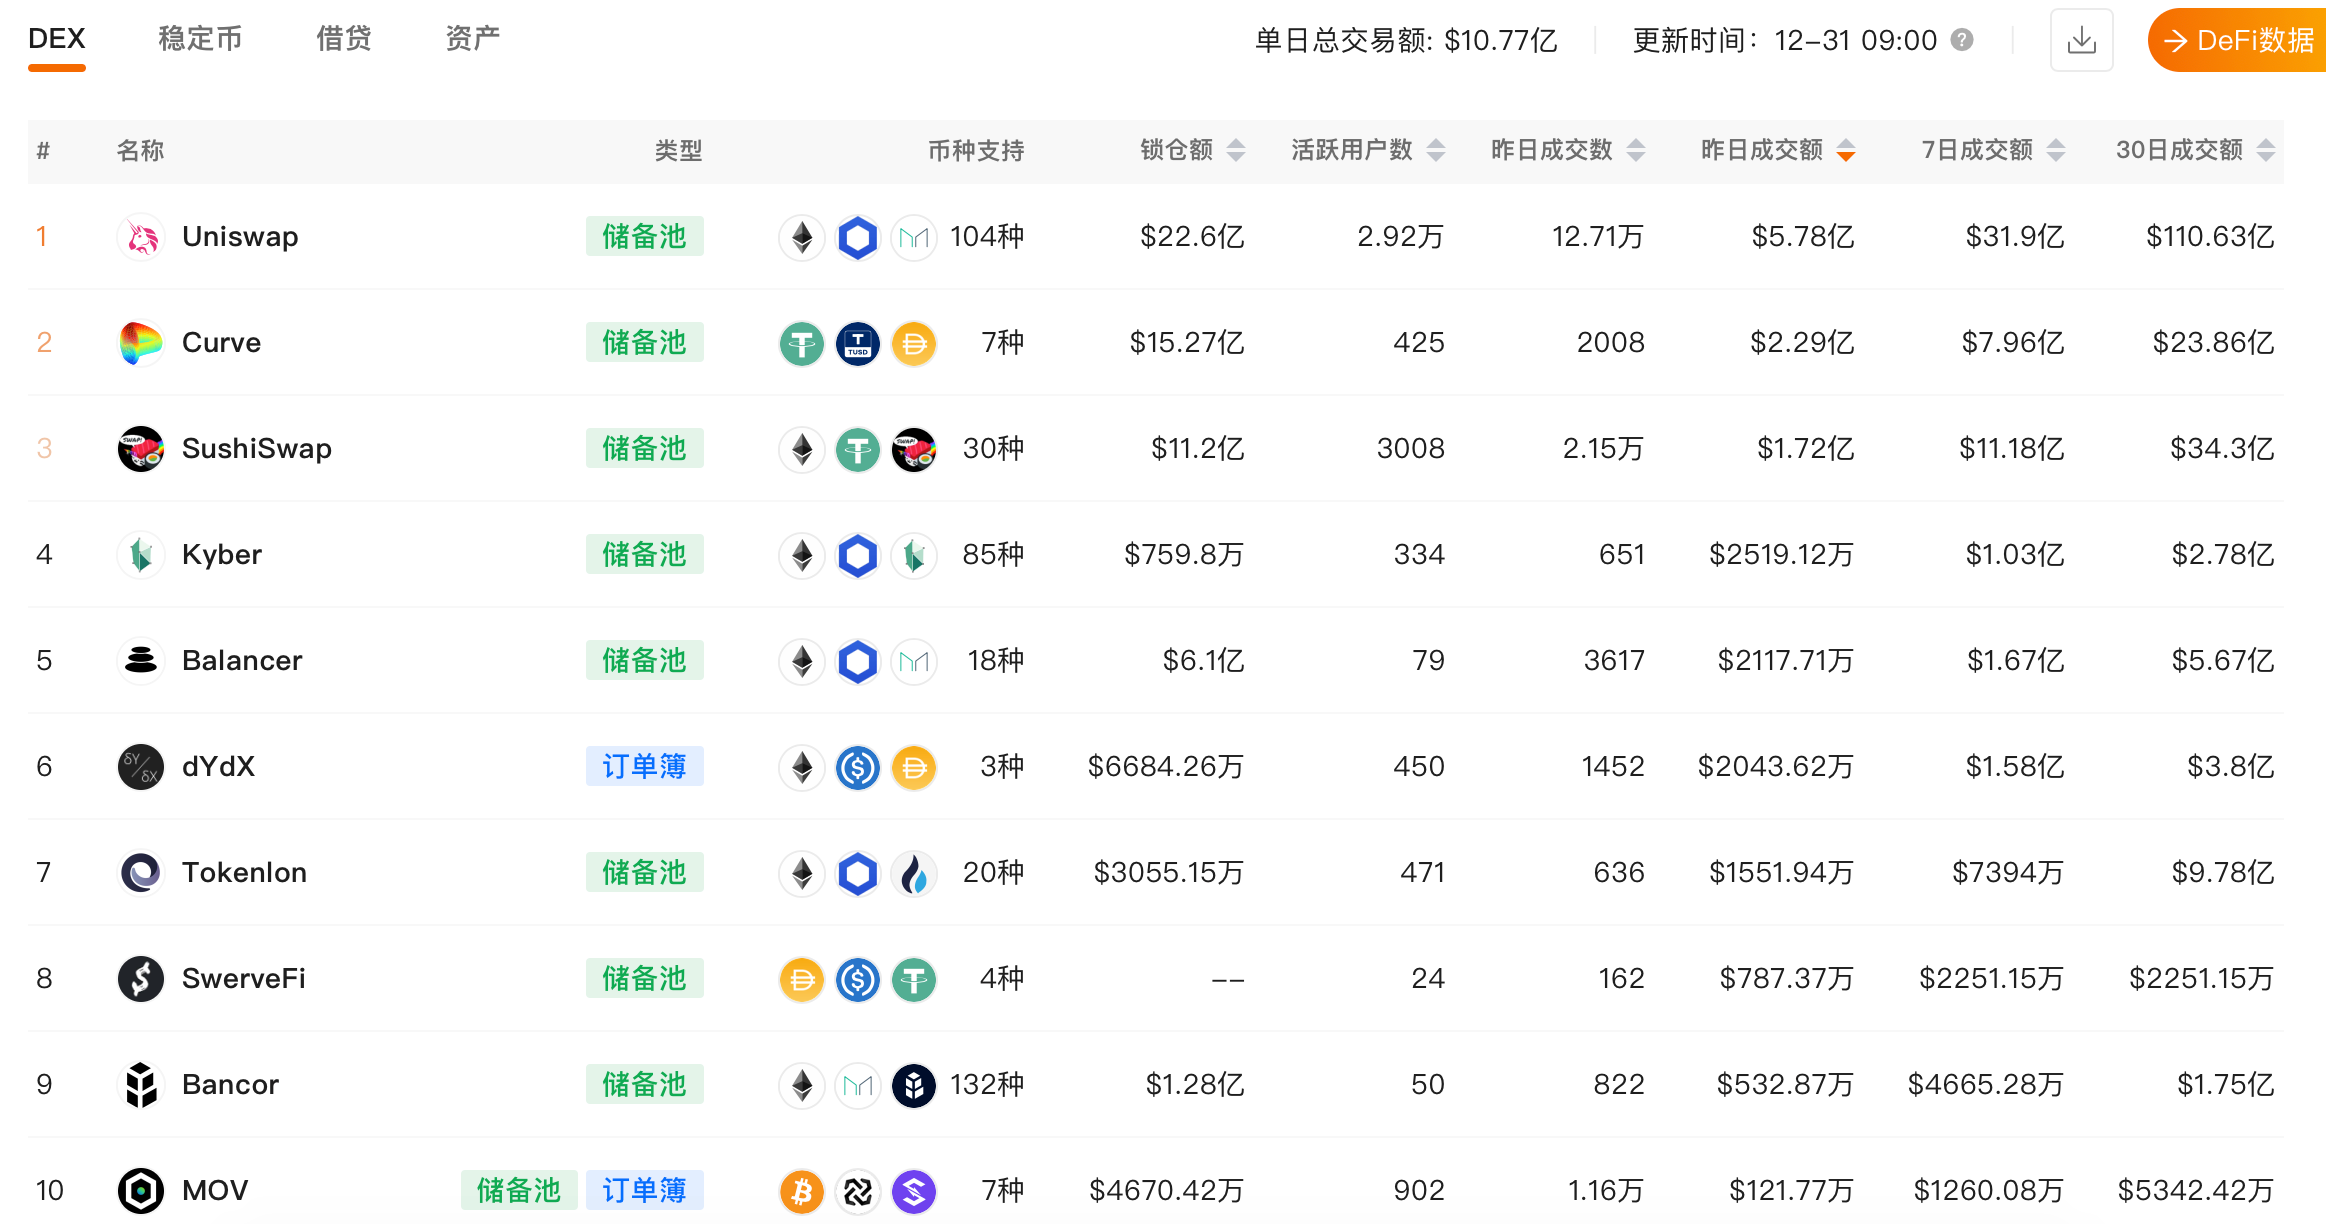
Task: Click the 币种支持 column header
Action: pyautogui.click(x=976, y=151)
